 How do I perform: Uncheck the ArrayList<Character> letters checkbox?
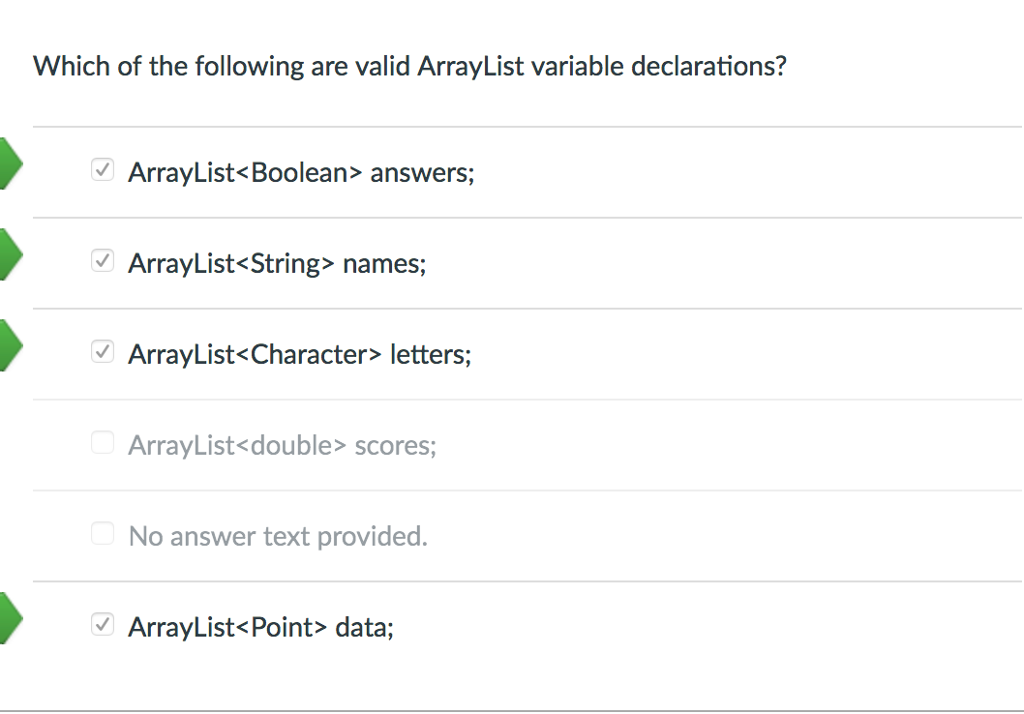(103, 351)
